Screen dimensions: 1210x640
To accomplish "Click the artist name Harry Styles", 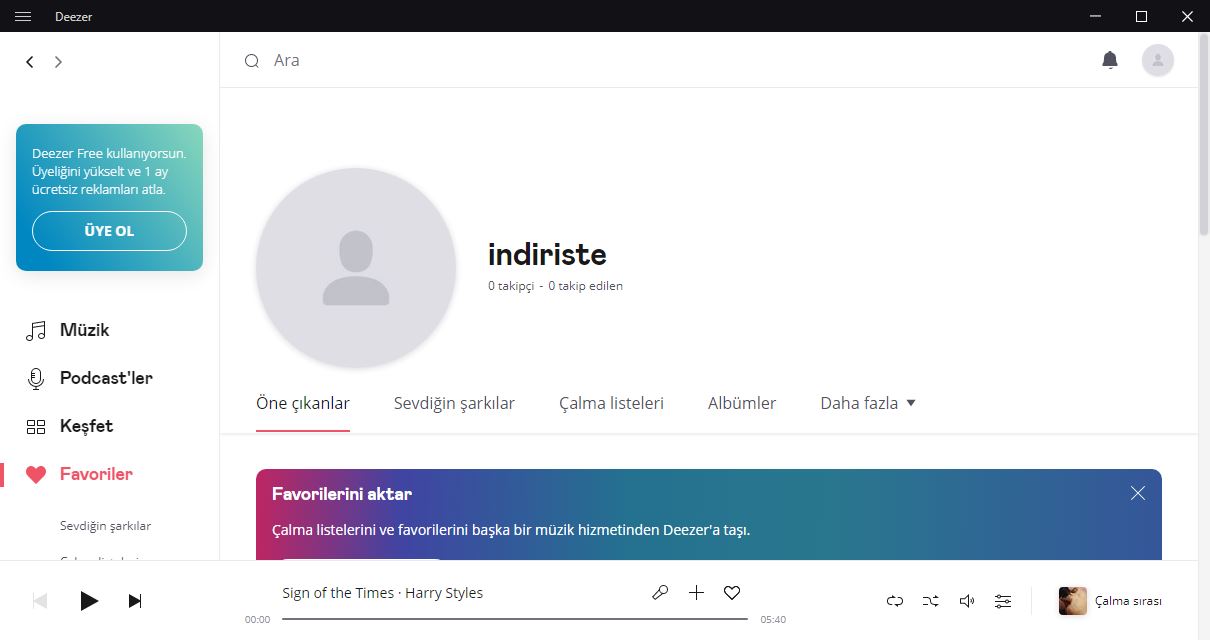I will [x=444, y=593].
